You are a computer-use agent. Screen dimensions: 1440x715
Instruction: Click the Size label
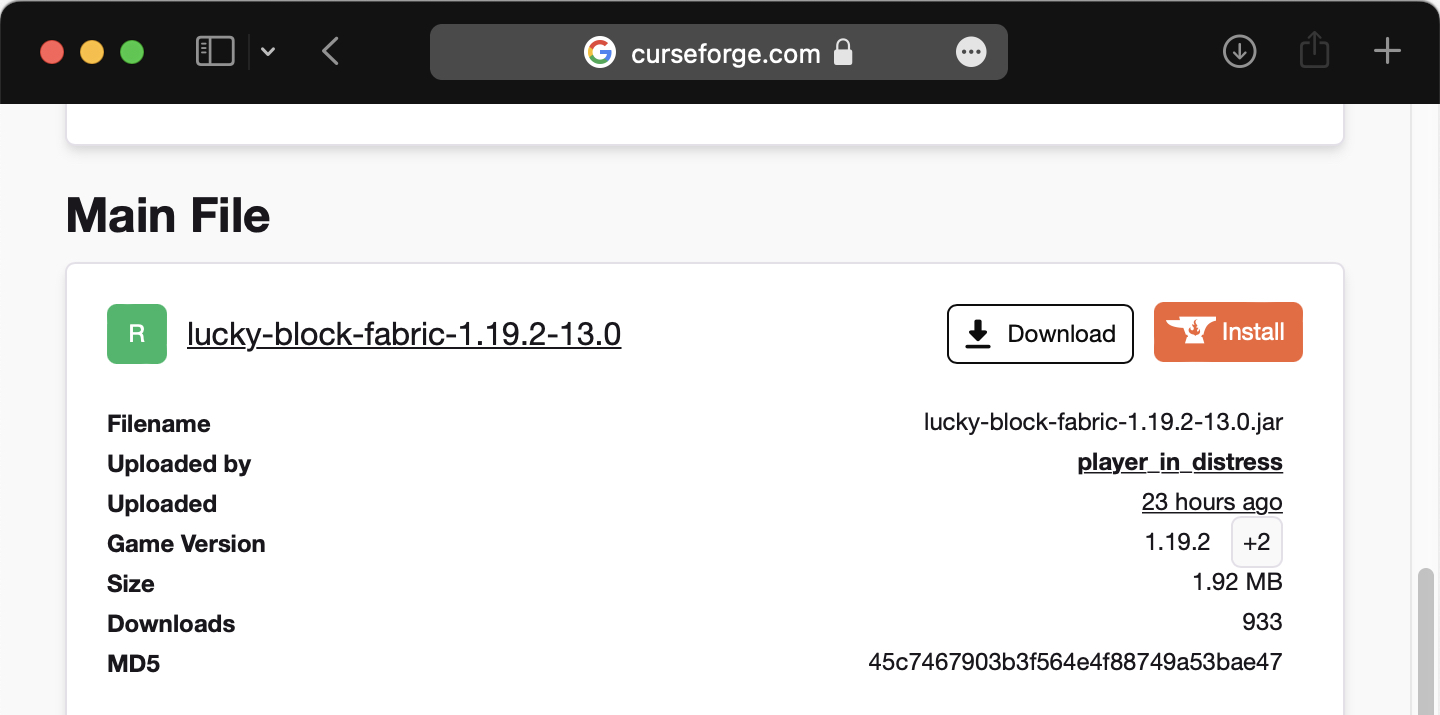pos(131,584)
